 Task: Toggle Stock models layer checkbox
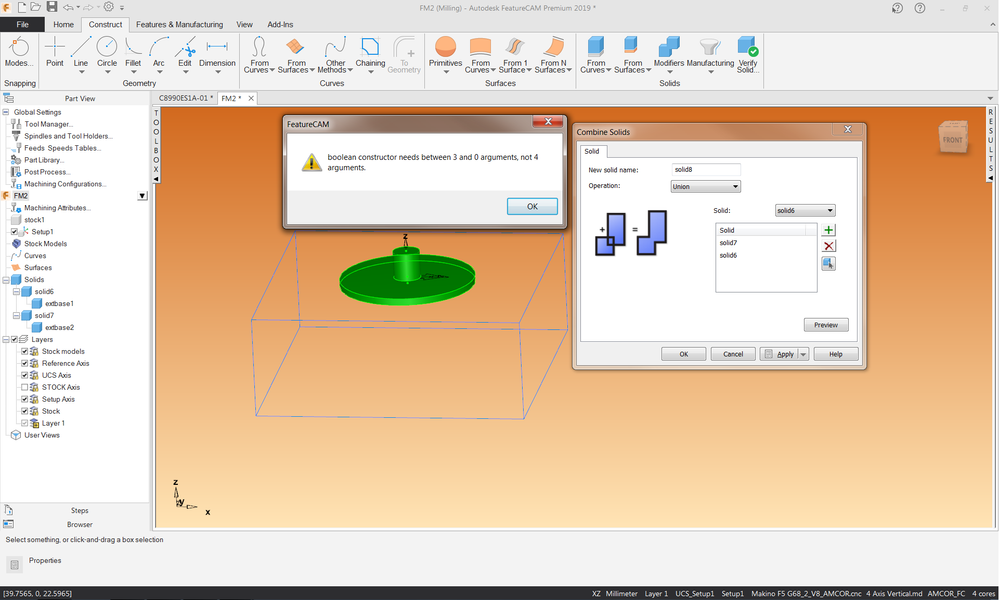click(x=25, y=352)
